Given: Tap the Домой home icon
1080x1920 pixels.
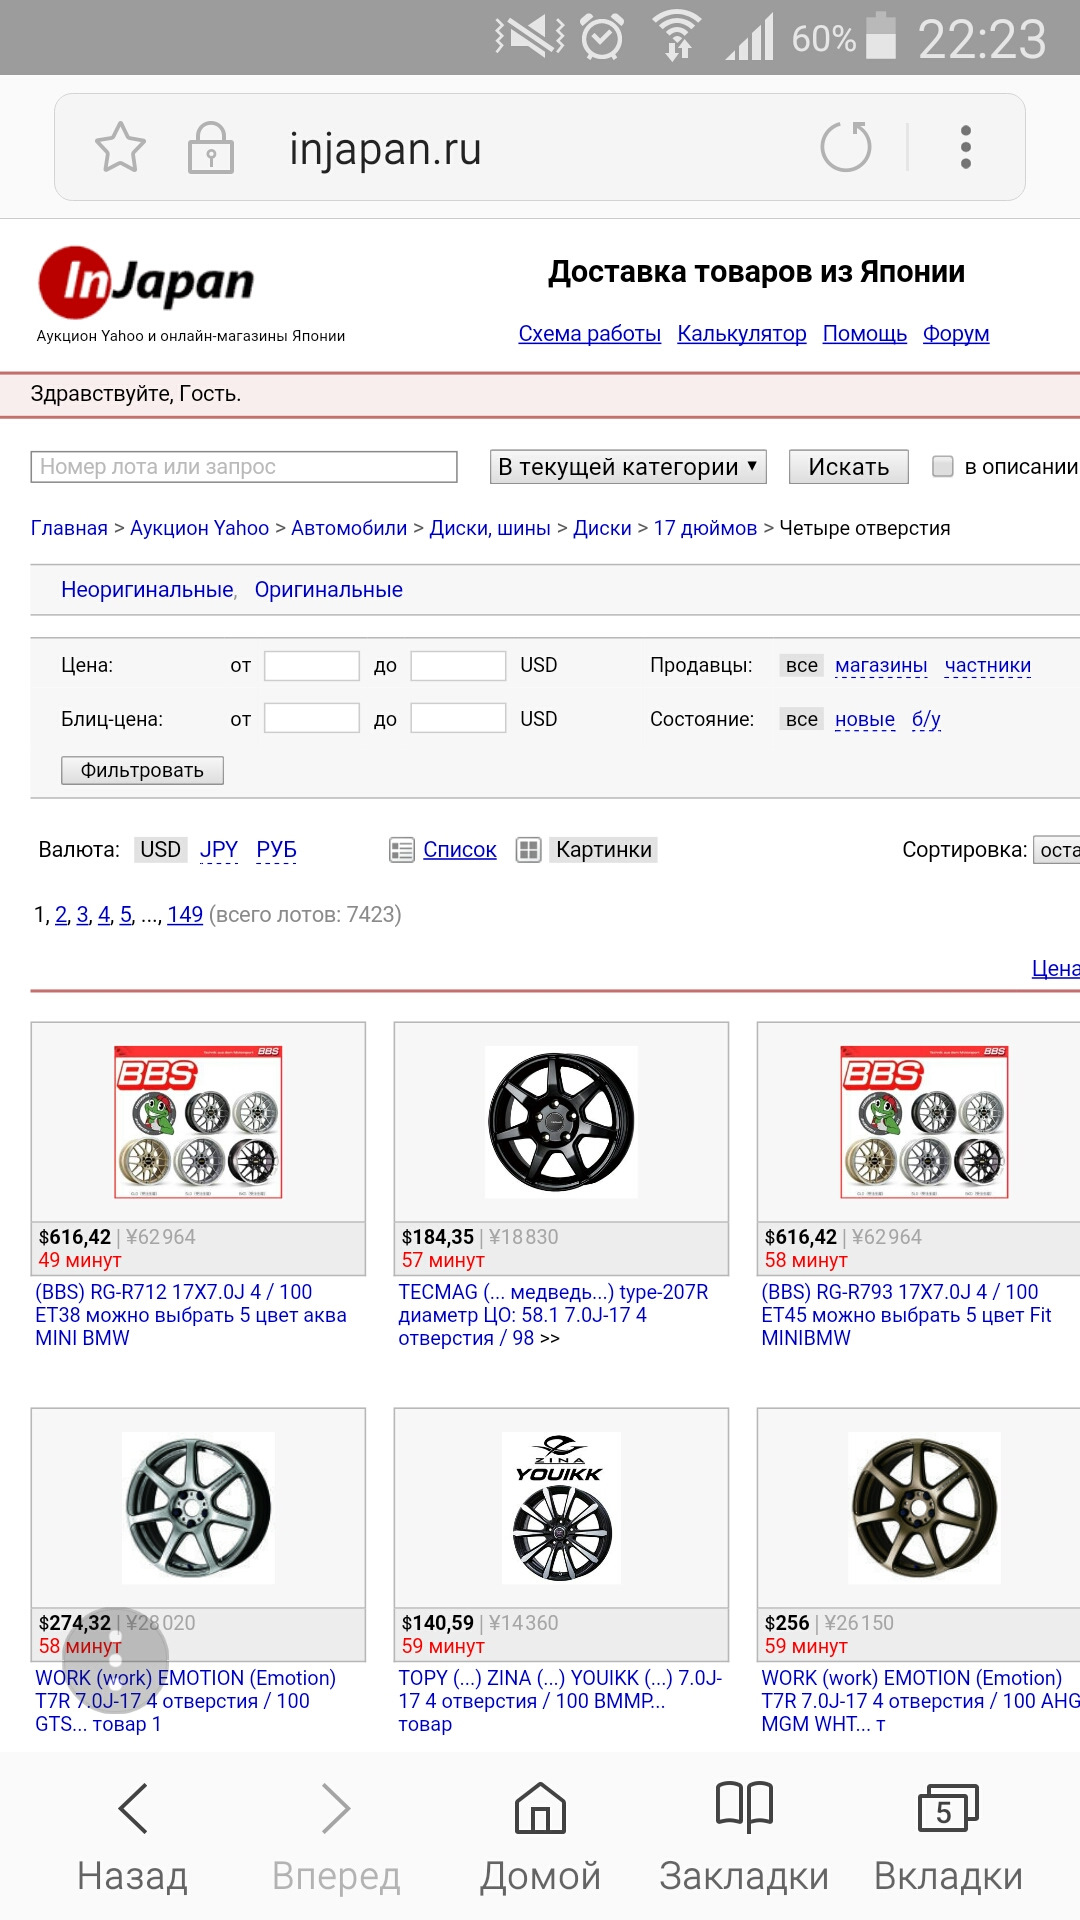Looking at the screenshot, I should click(x=540, y=1808).
